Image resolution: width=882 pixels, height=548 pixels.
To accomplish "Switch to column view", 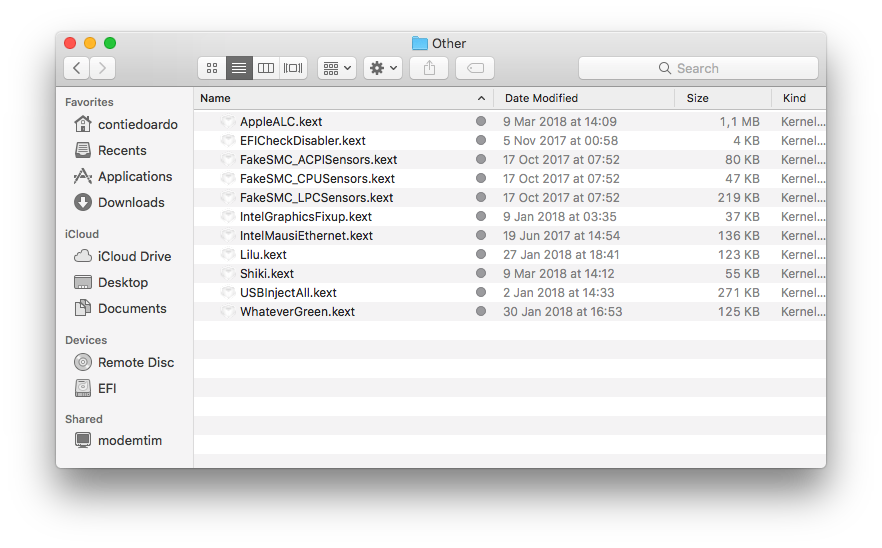I will pyautogui.click(x=266, y=68).
